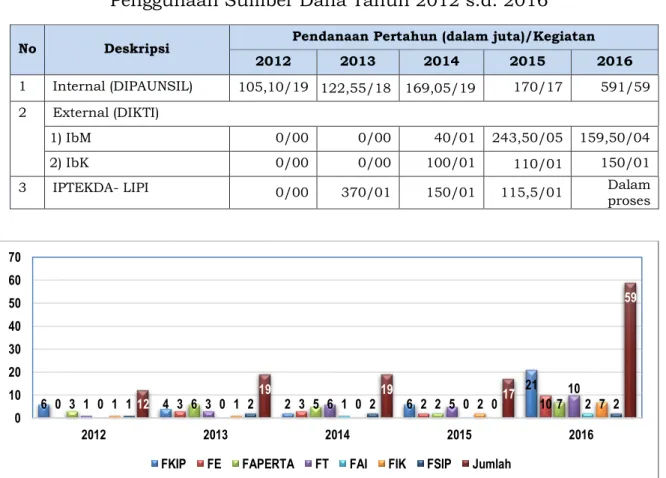666x478 pixels.
Task: Select the 2012 Jumlah bar labeled 12
Action: coord(143,403)
